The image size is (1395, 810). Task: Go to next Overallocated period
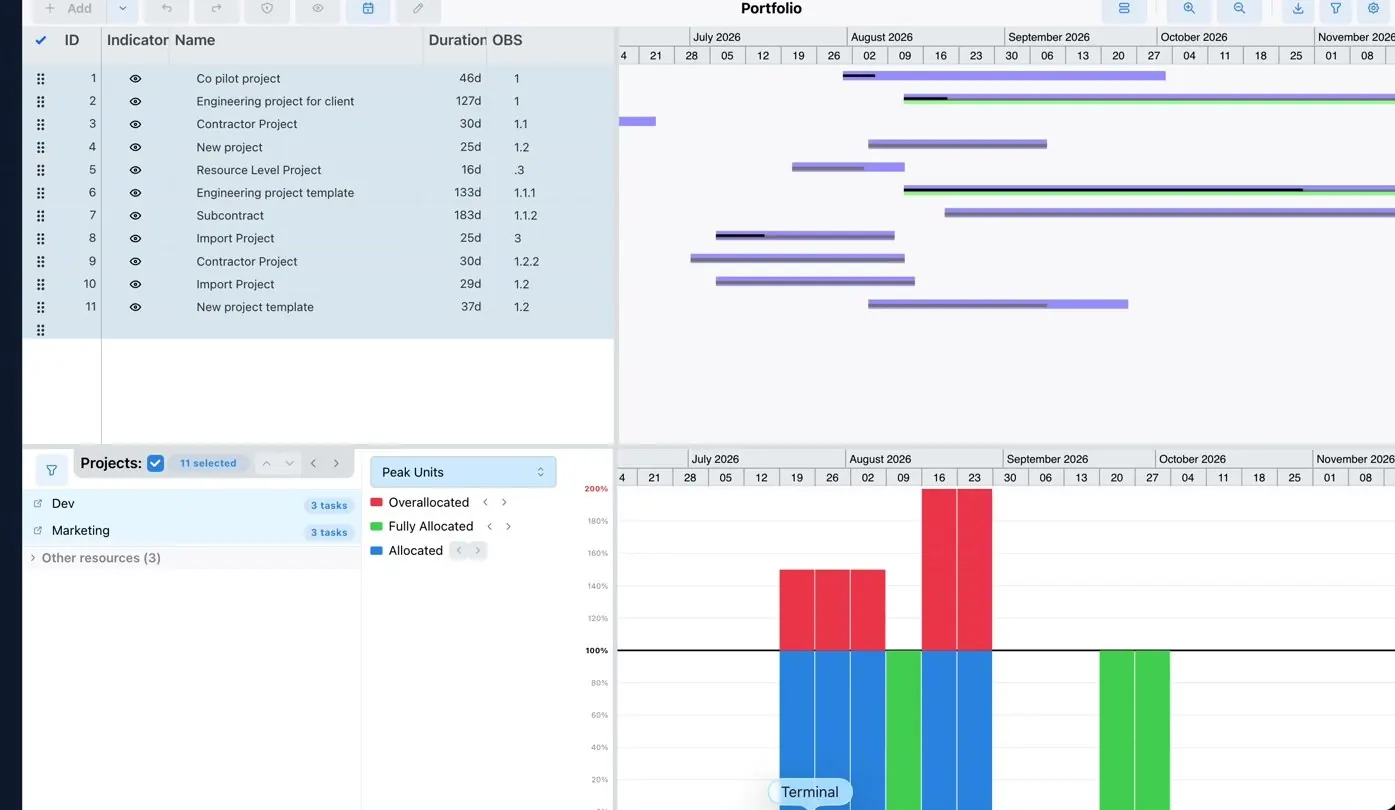tap(504, 503)
